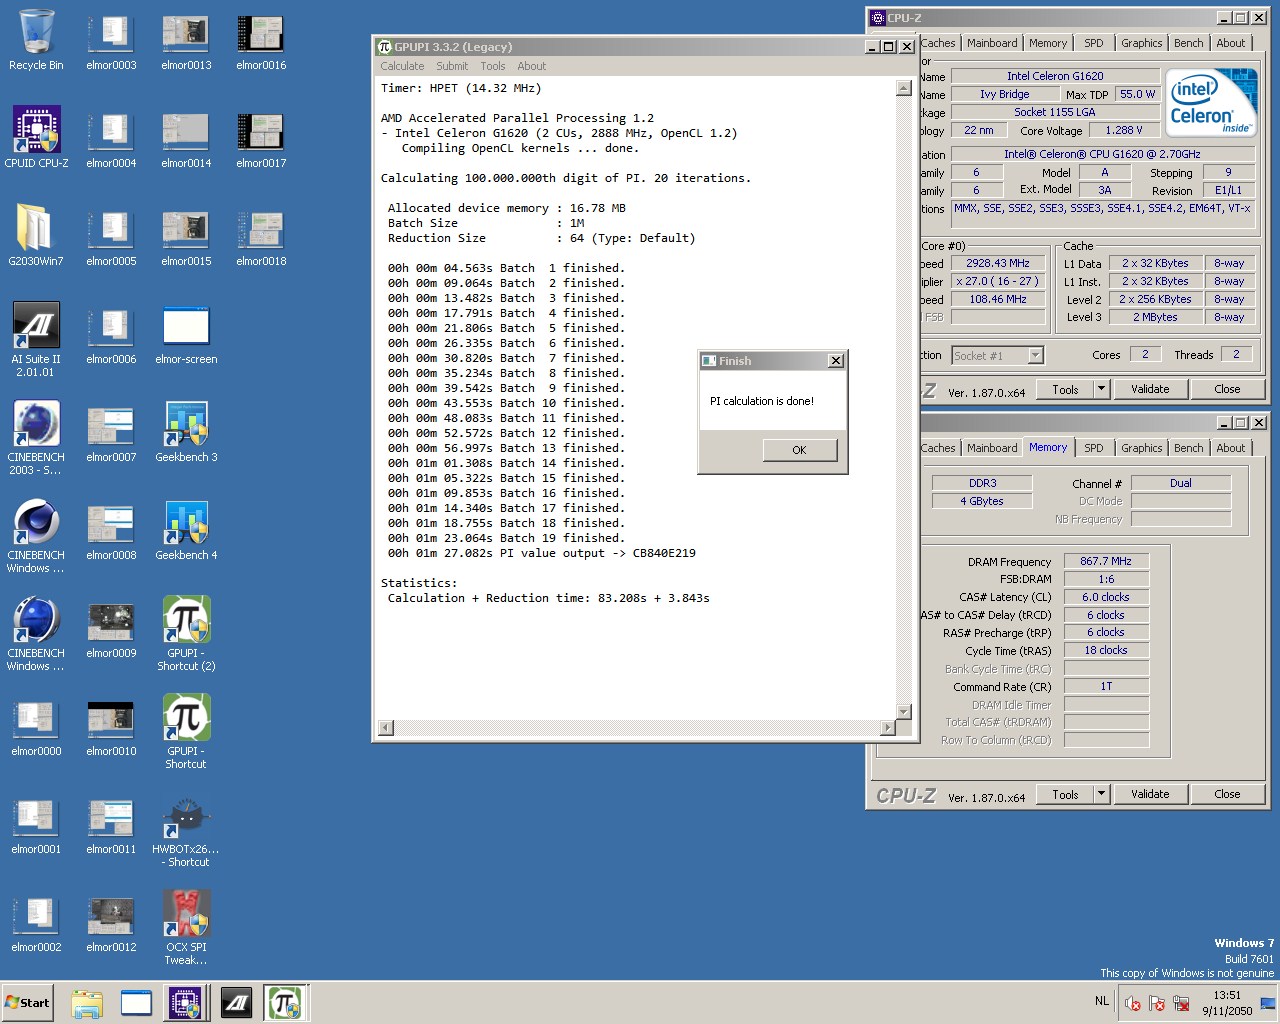The height and width of the screenshot is (1024, 1280).
Task: Click DRAM Frequency value 867.7 MHz
Action: click(1106, 561)
